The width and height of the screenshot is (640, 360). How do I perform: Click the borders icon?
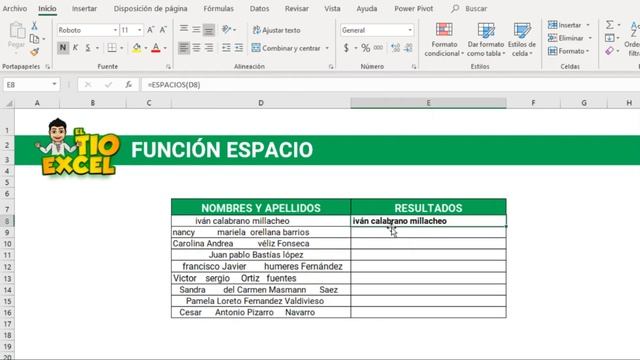pyautogui.click(x=111, y=48)
